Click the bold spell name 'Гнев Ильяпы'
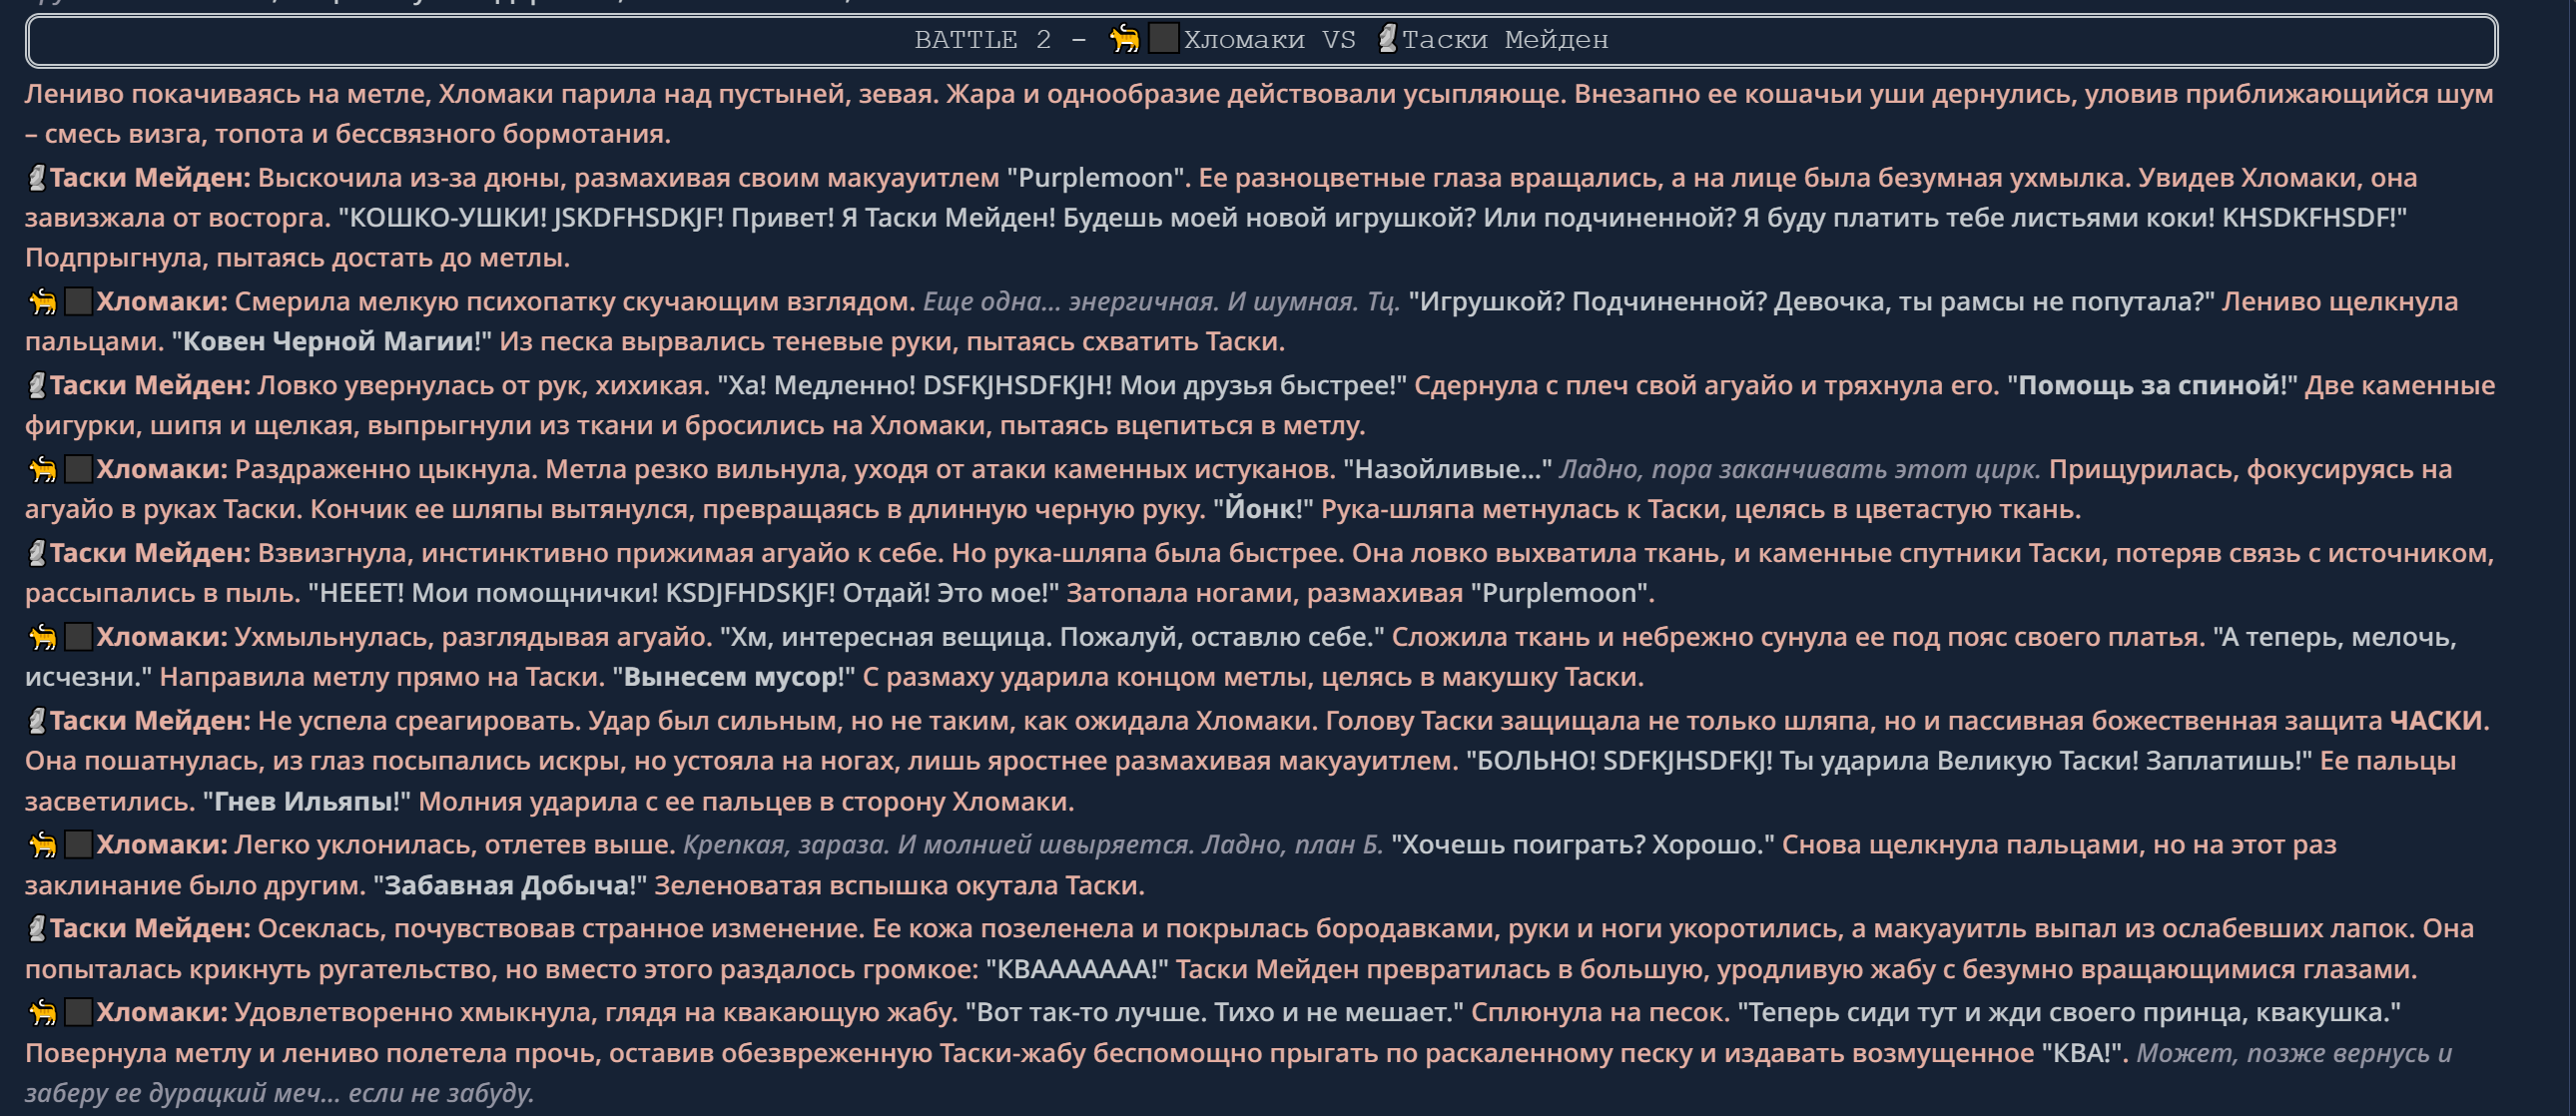Screen dimensions: 2576x1116 [x=304, y=802]
